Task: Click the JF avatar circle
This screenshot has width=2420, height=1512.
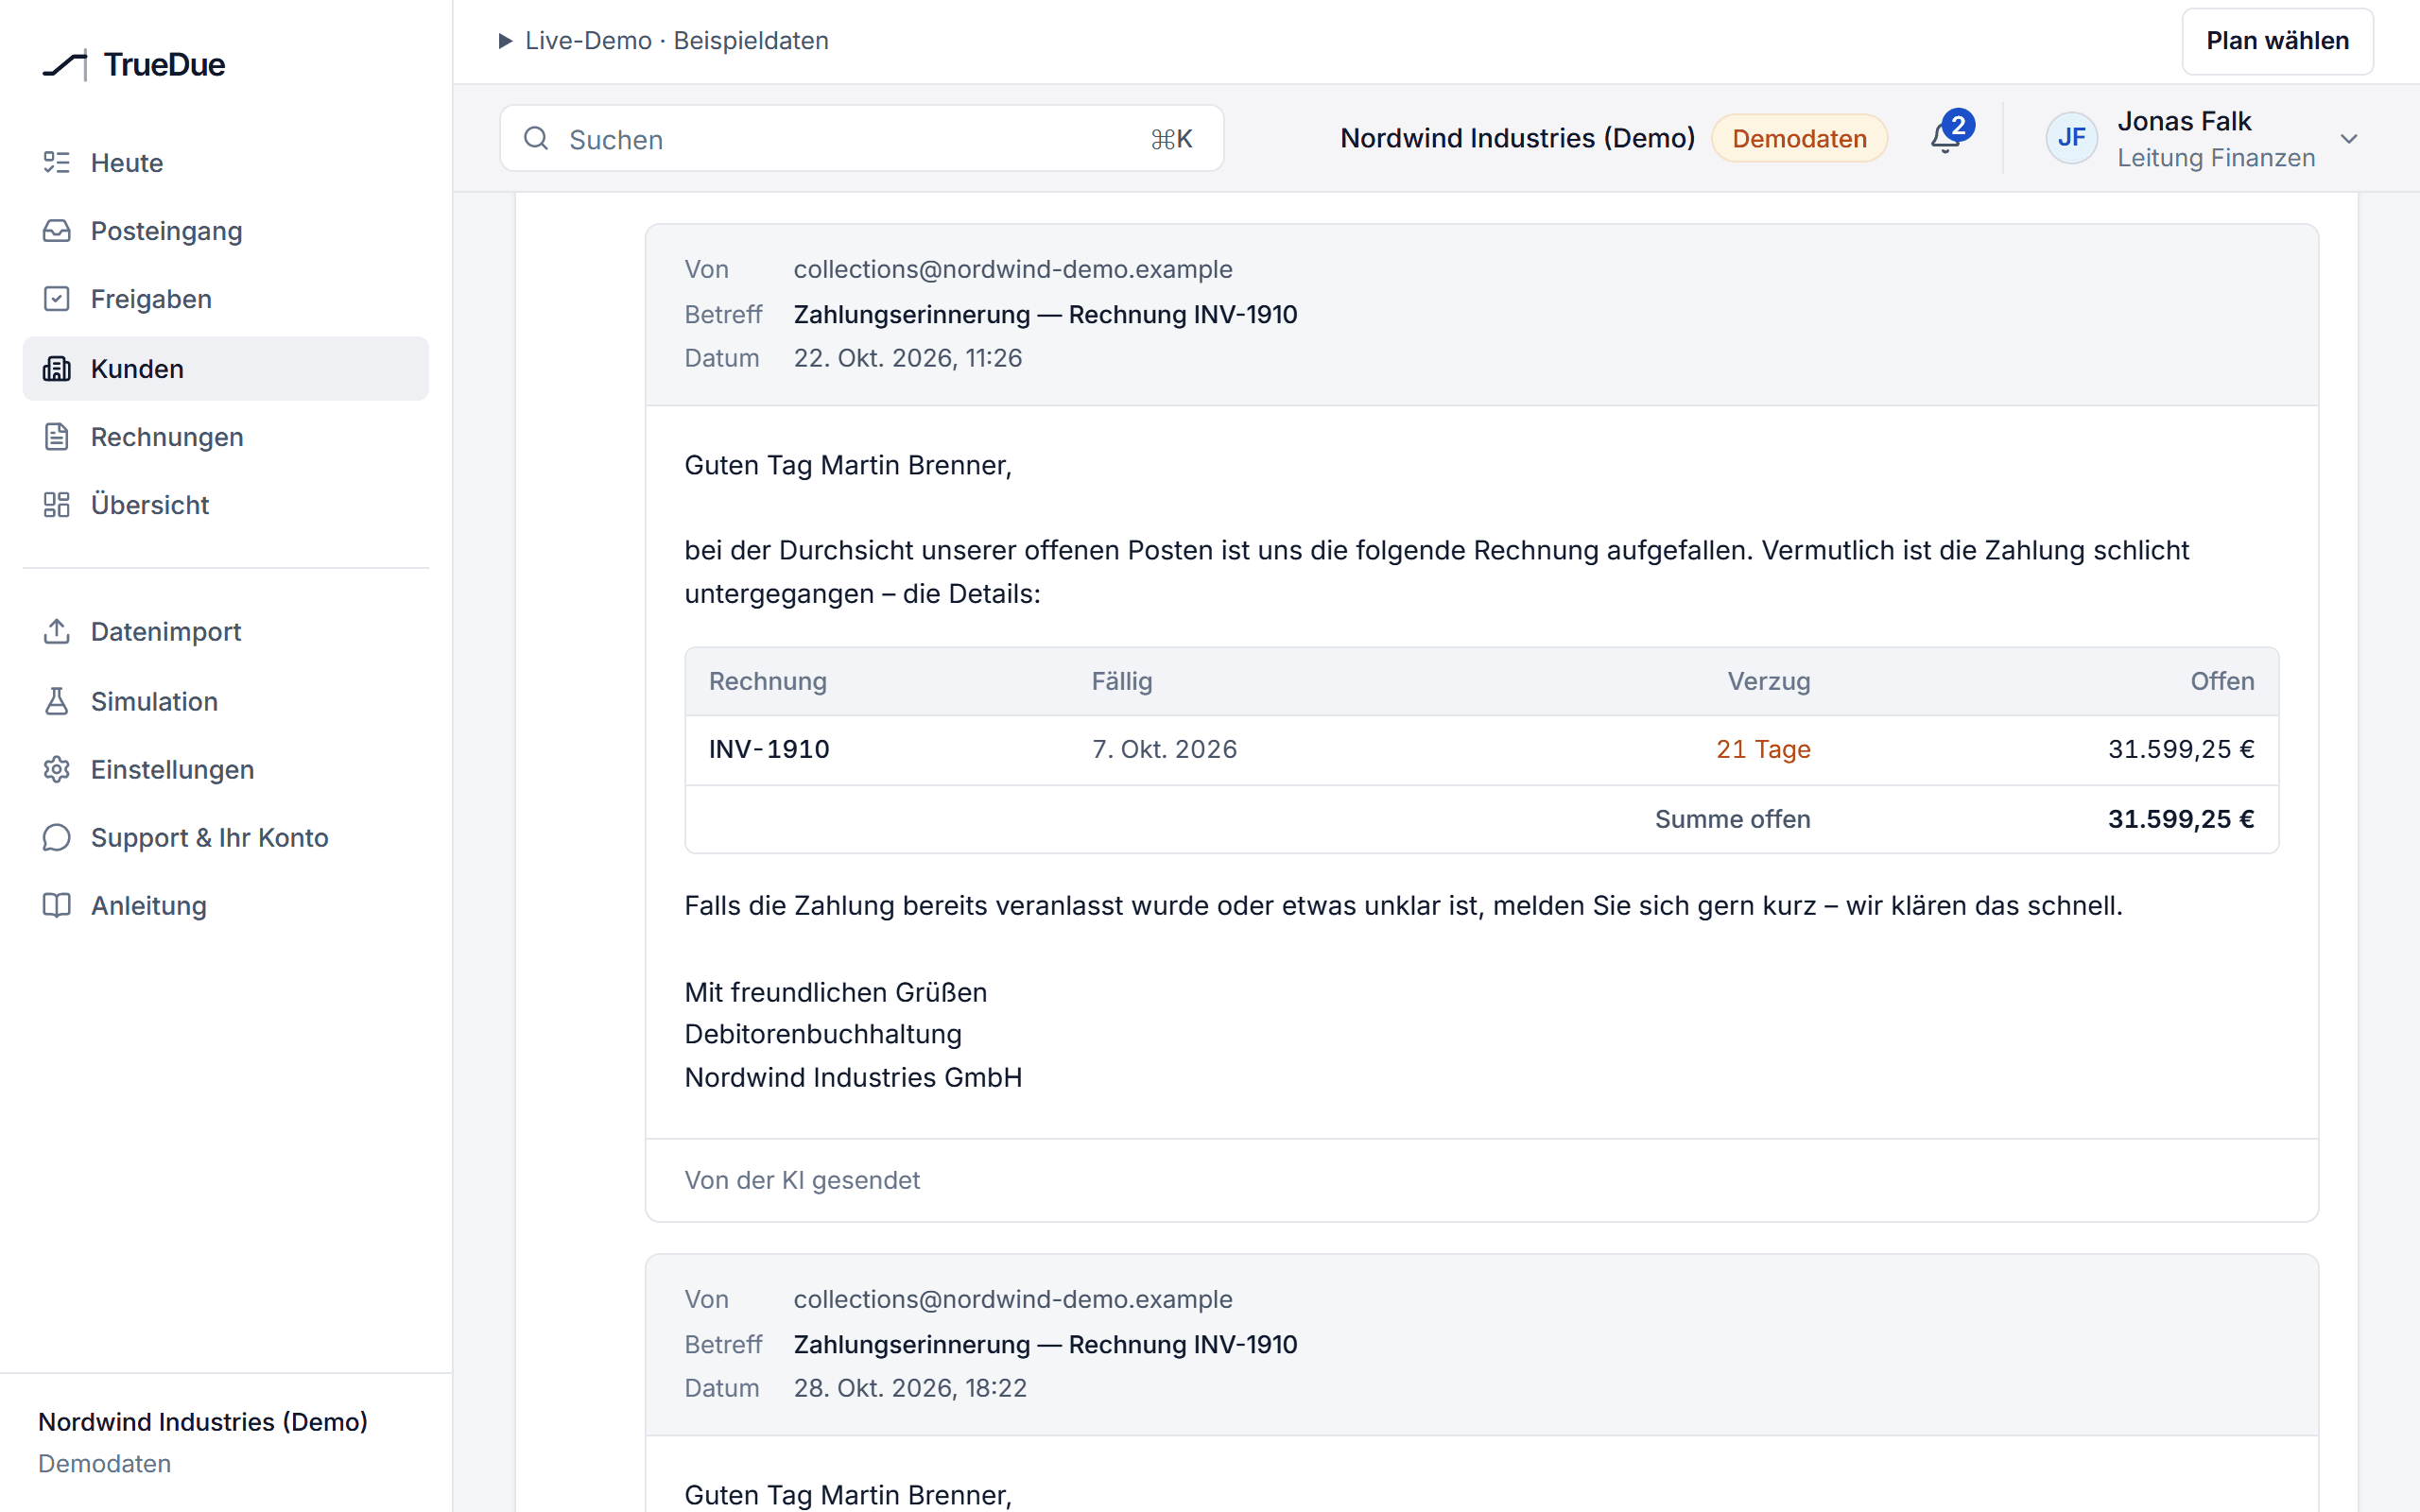Action: tap(2071, 138)
